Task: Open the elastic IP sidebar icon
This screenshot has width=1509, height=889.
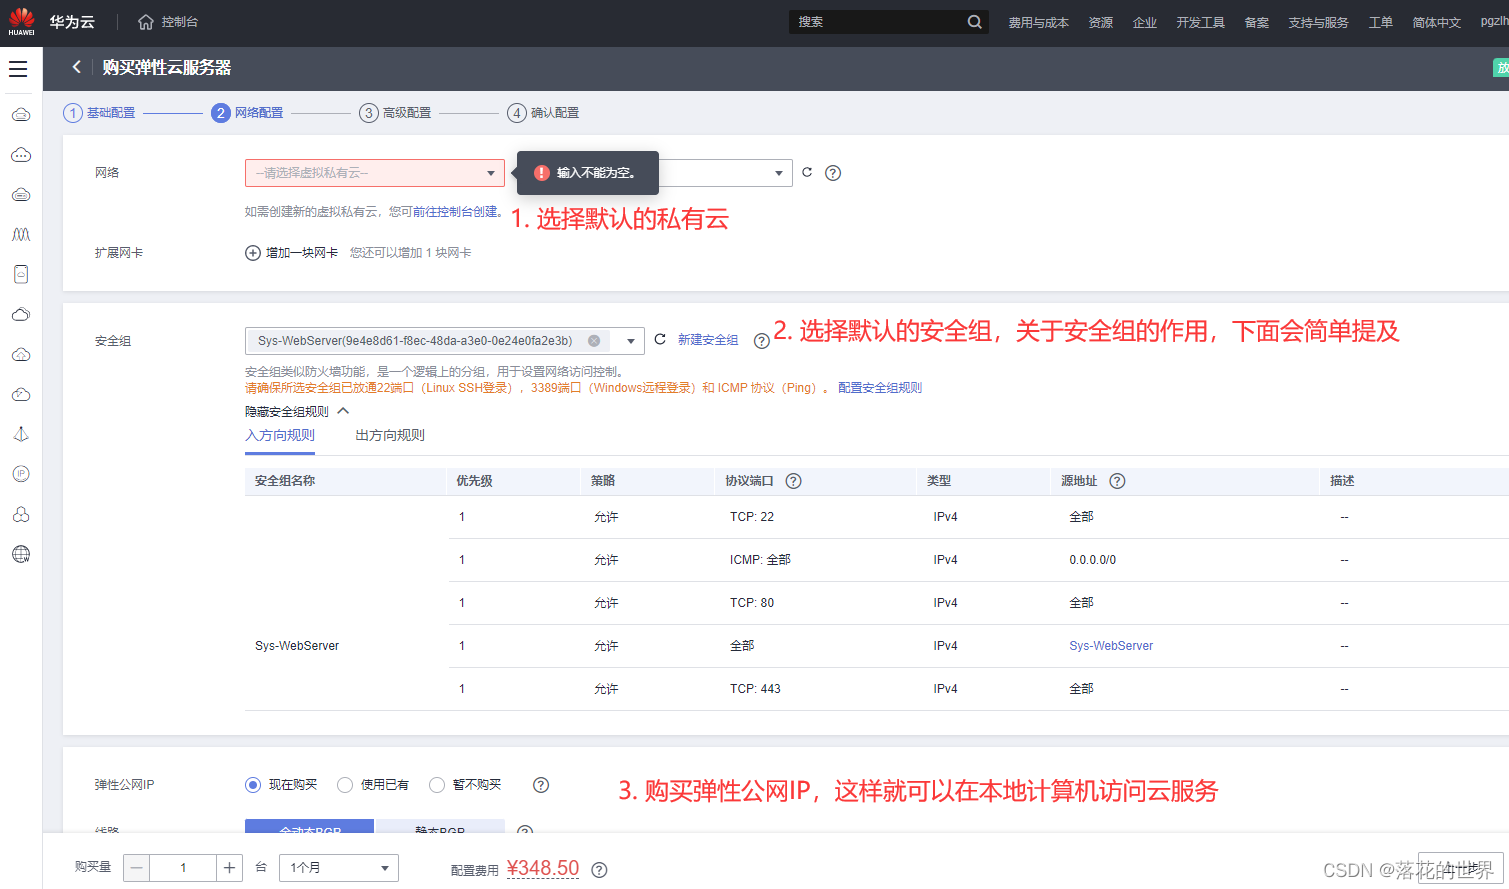Action: point(21,474)
